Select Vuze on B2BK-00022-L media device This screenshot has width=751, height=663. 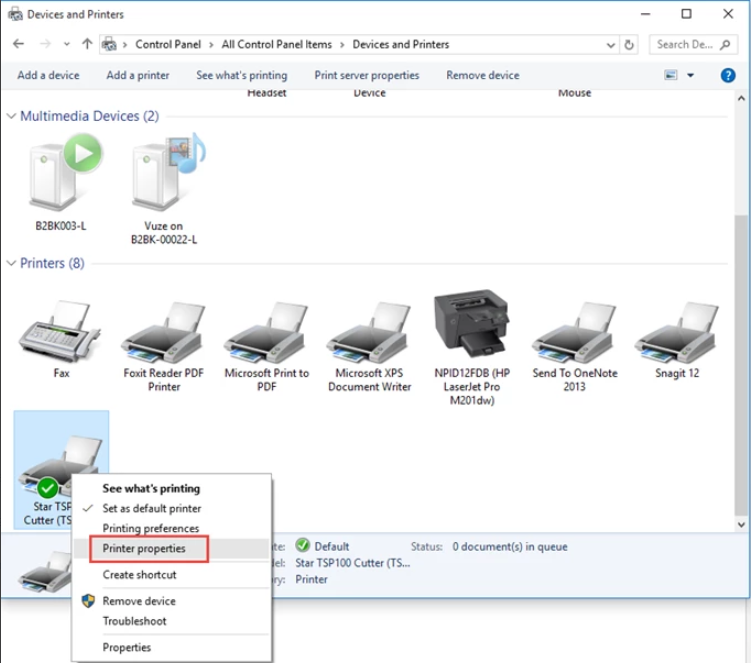click(168, 172)
